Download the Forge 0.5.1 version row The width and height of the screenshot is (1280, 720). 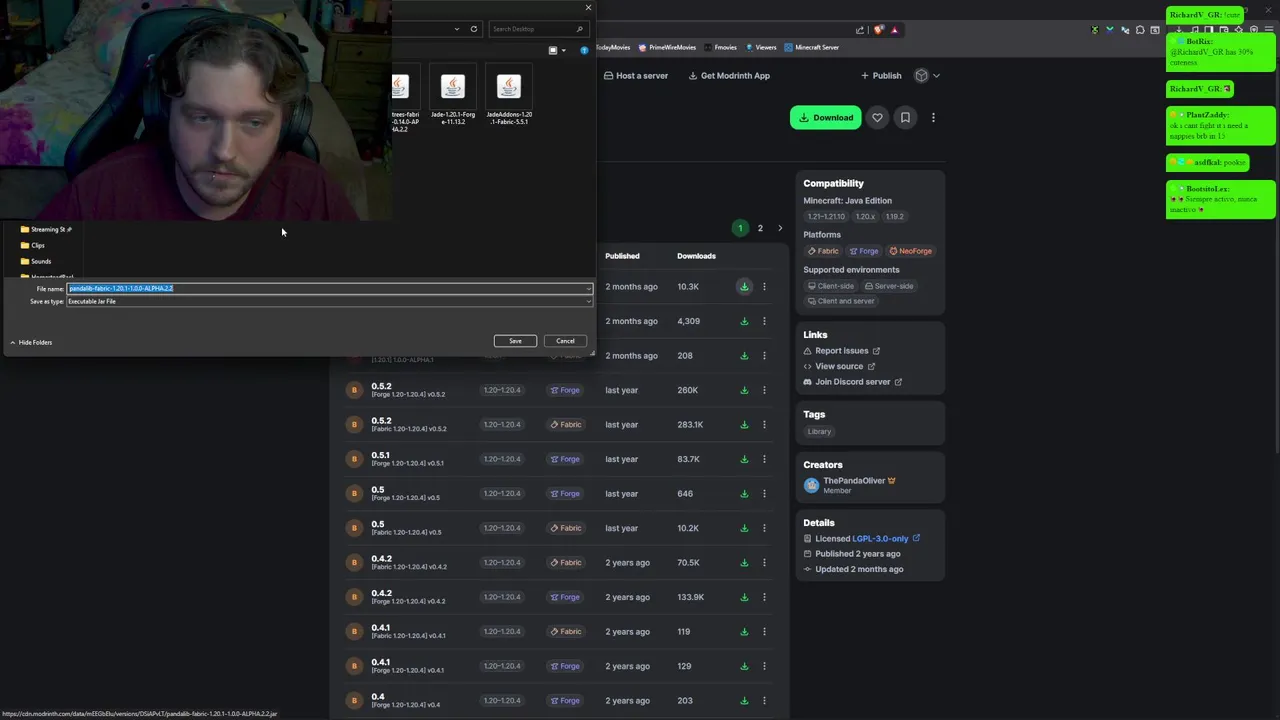coord(744,459)
